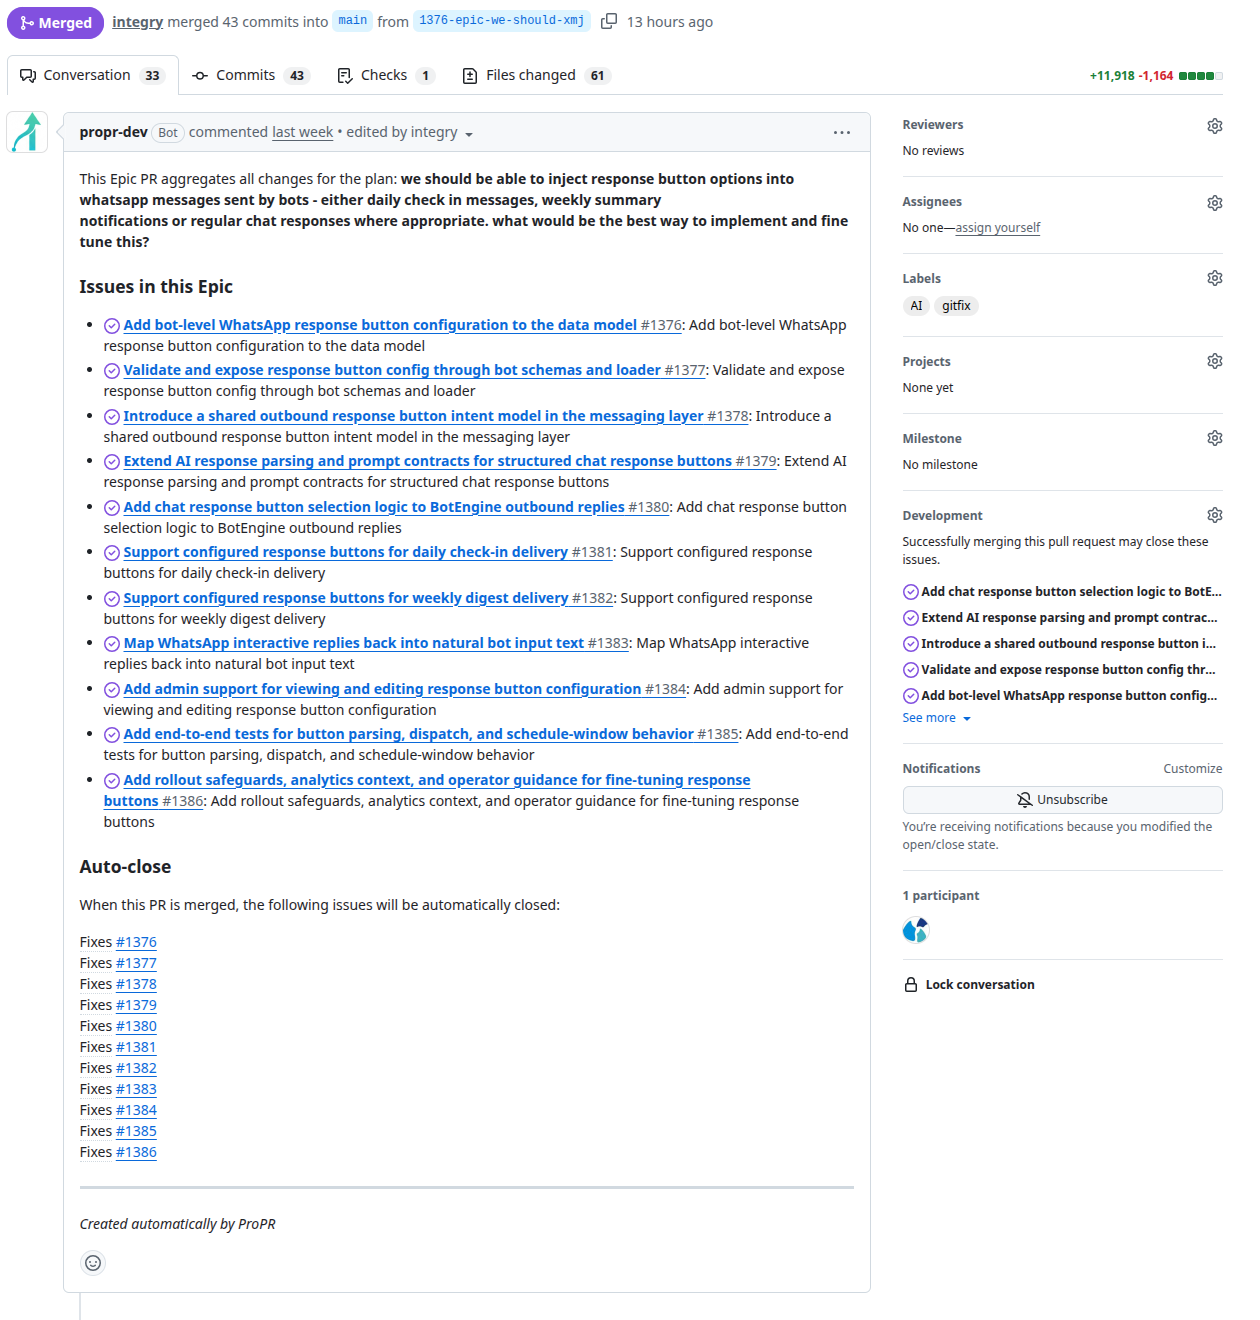Expand the 'edited by integry' edit history dropdown
Screen dimensions: 1260x1320
[410, 132]
